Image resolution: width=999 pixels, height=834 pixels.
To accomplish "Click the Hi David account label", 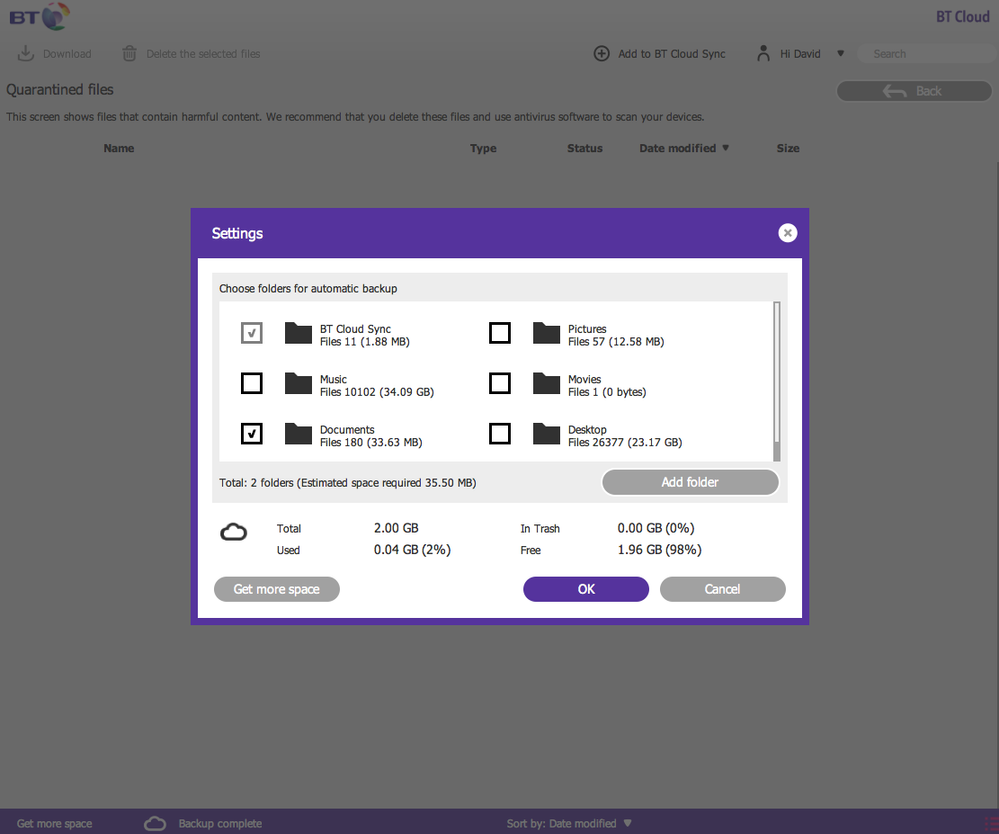I will click(800, 54).
